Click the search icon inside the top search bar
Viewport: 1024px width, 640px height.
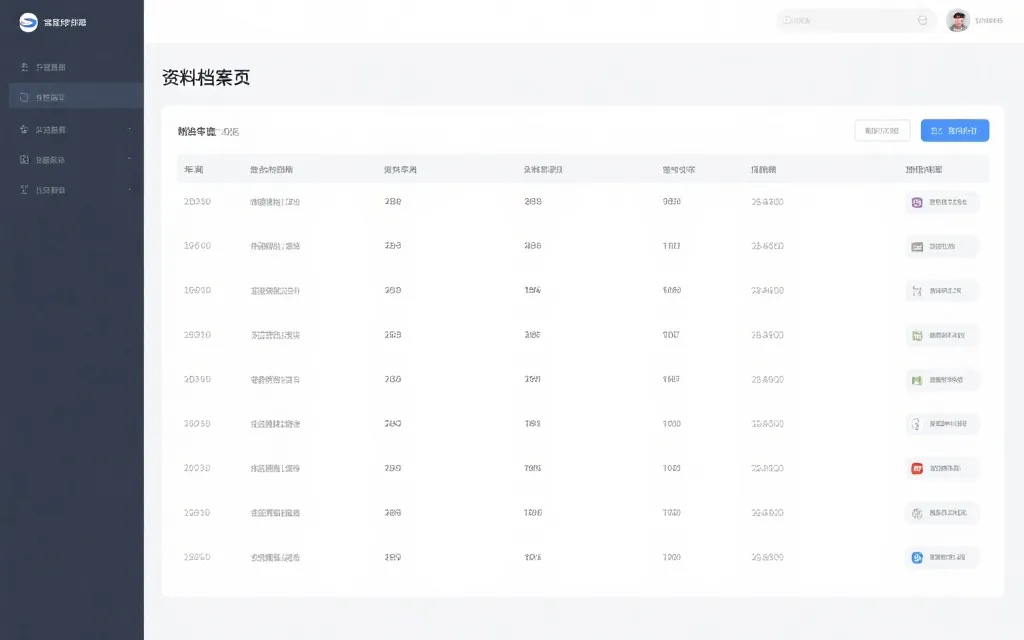pyautogui.click(x=922, y=20)
